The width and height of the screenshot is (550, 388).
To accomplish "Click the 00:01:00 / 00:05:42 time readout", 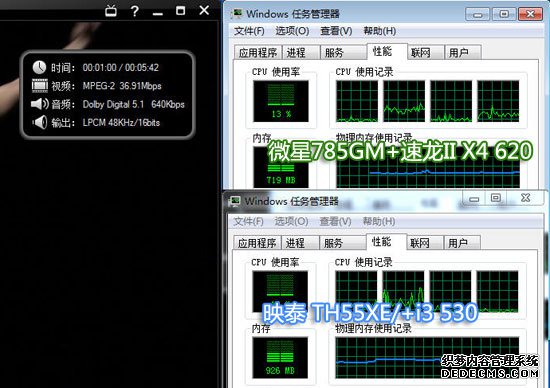I will [121, 67].
